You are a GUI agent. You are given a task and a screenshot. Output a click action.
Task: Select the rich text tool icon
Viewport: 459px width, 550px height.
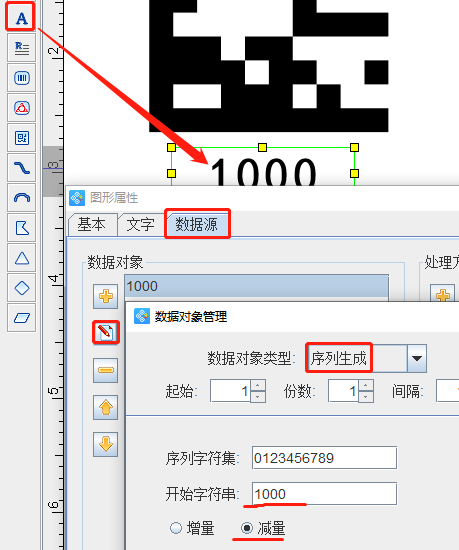[x=22, y=48]
